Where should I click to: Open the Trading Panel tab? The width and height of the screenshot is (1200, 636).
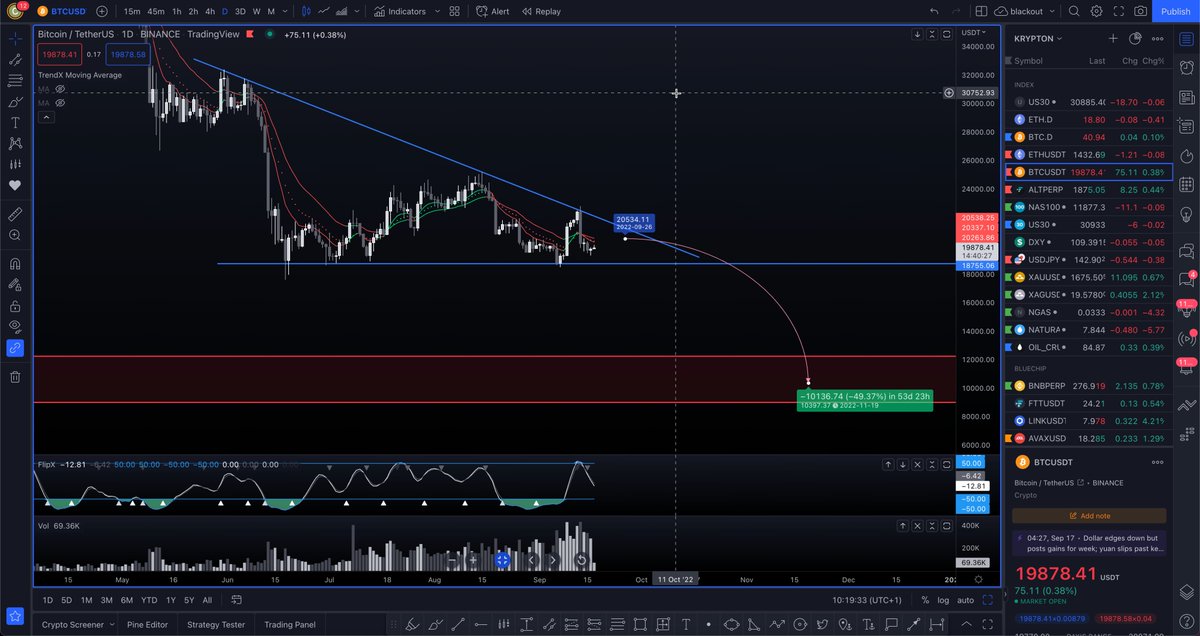290,624
